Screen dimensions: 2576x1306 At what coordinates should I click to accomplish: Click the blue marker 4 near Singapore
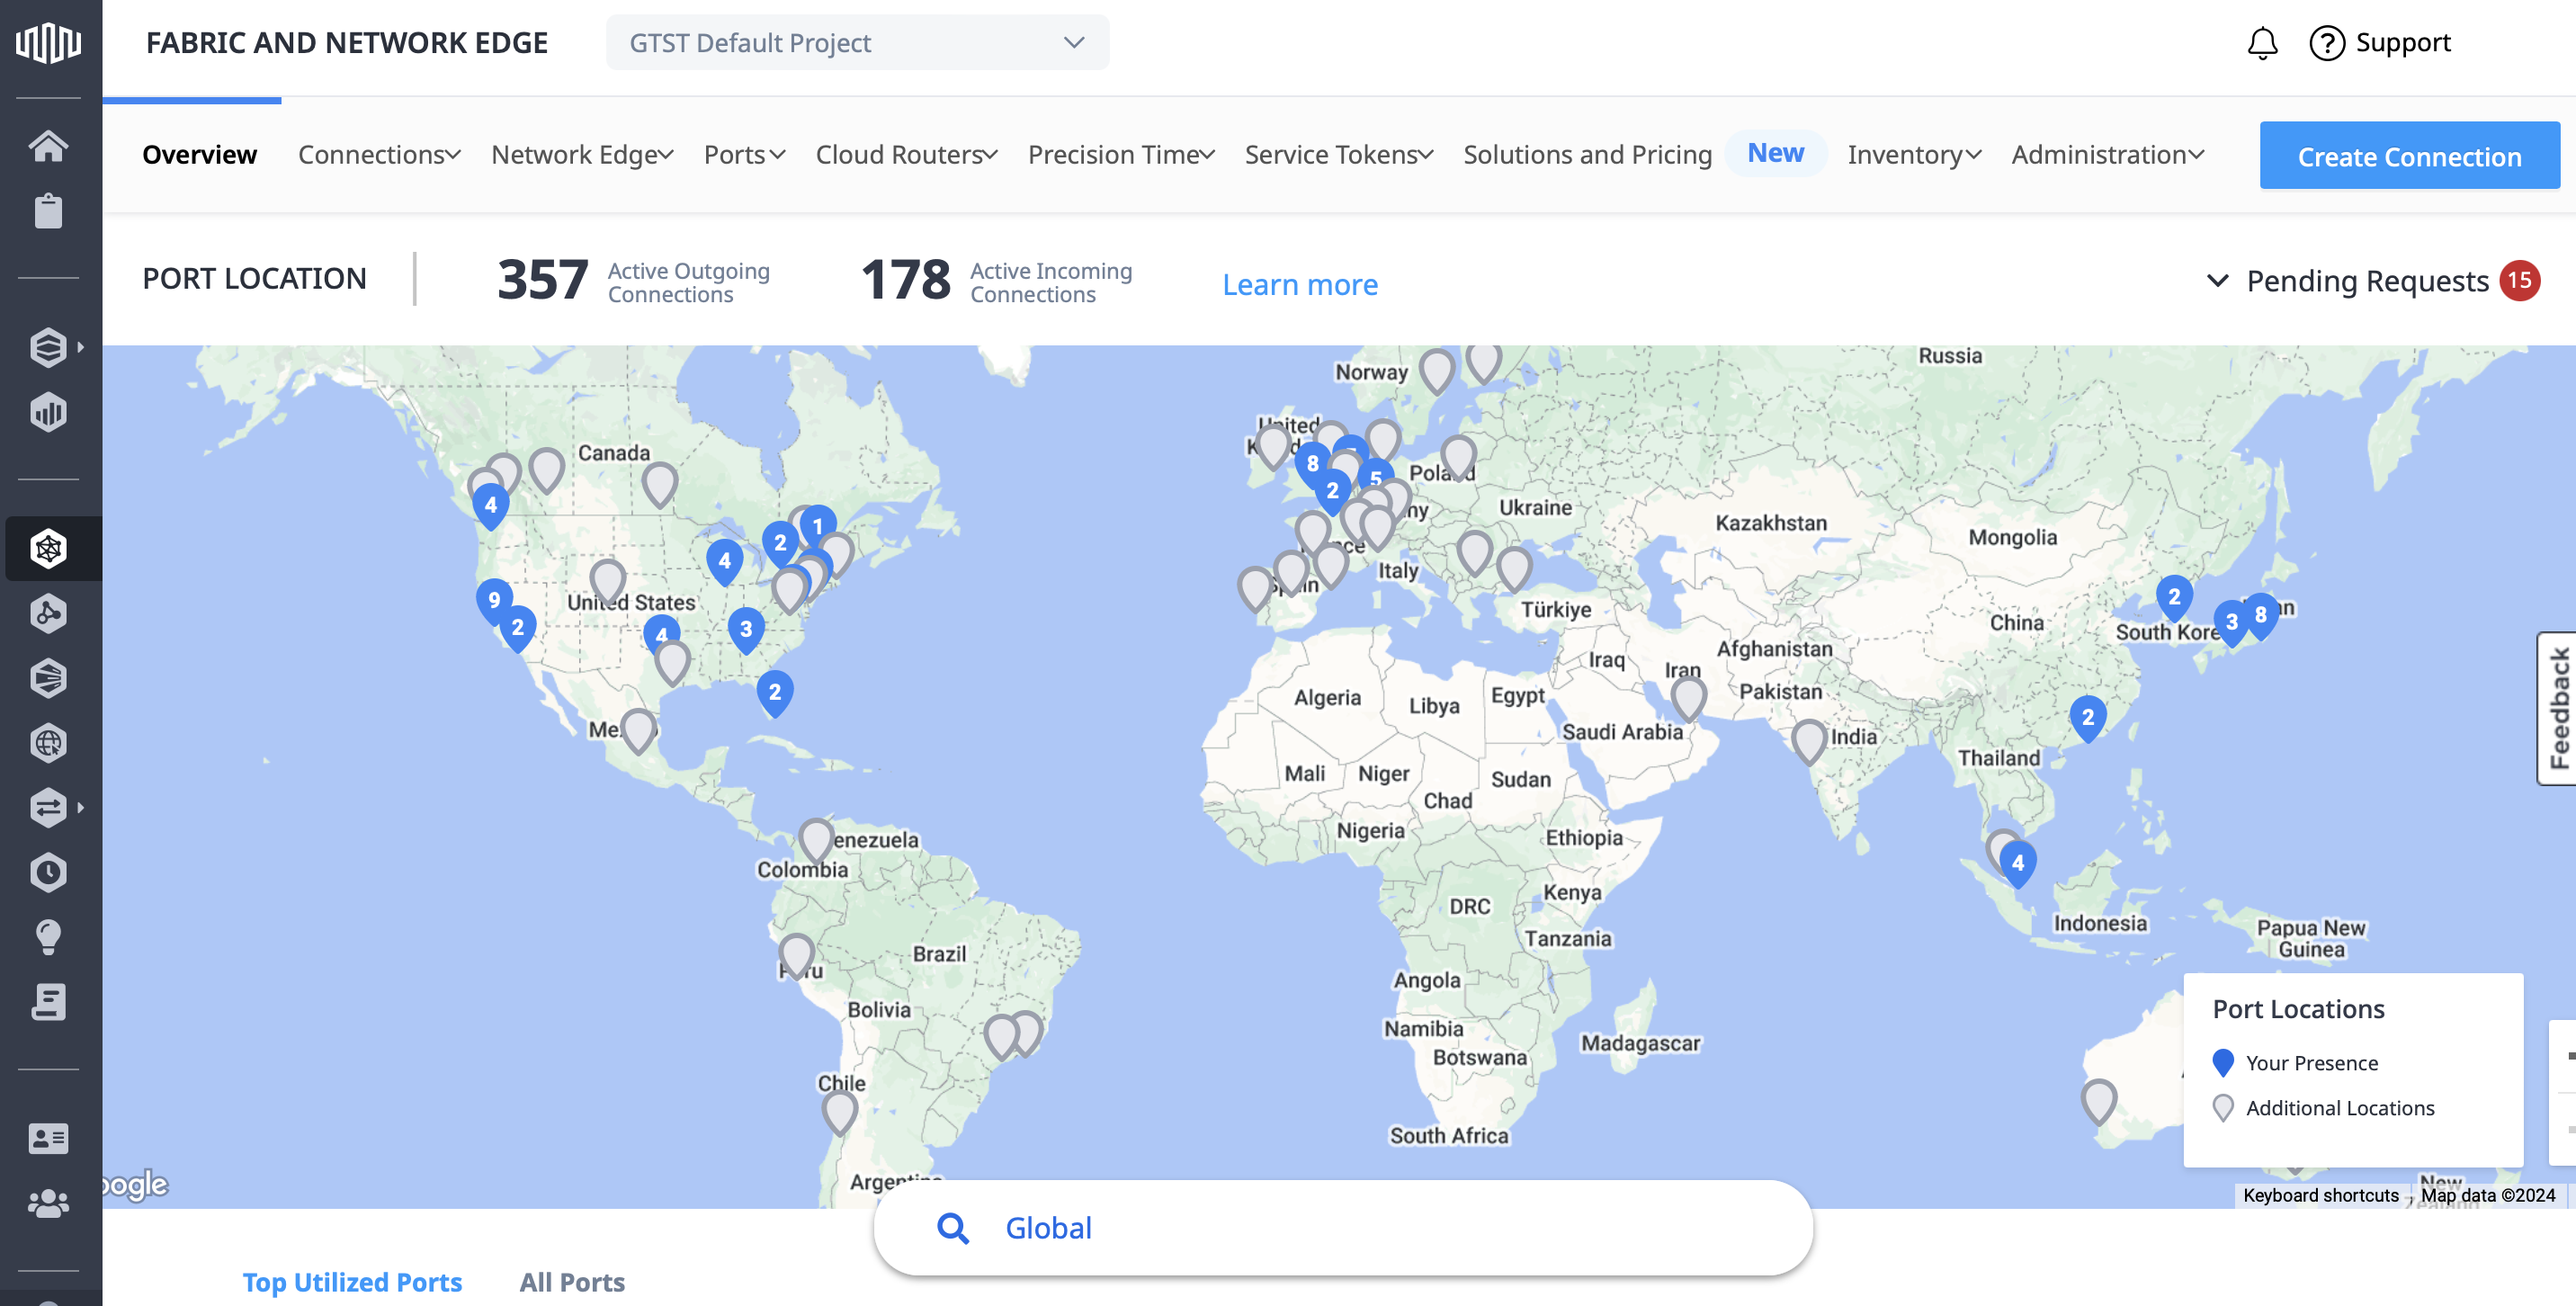(x=2018, y=863)
